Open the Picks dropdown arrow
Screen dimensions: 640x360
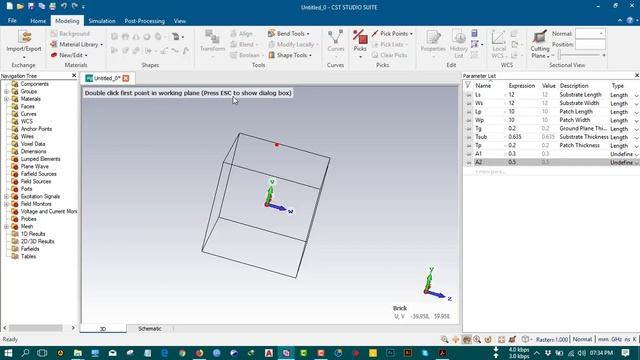[360, 57]
